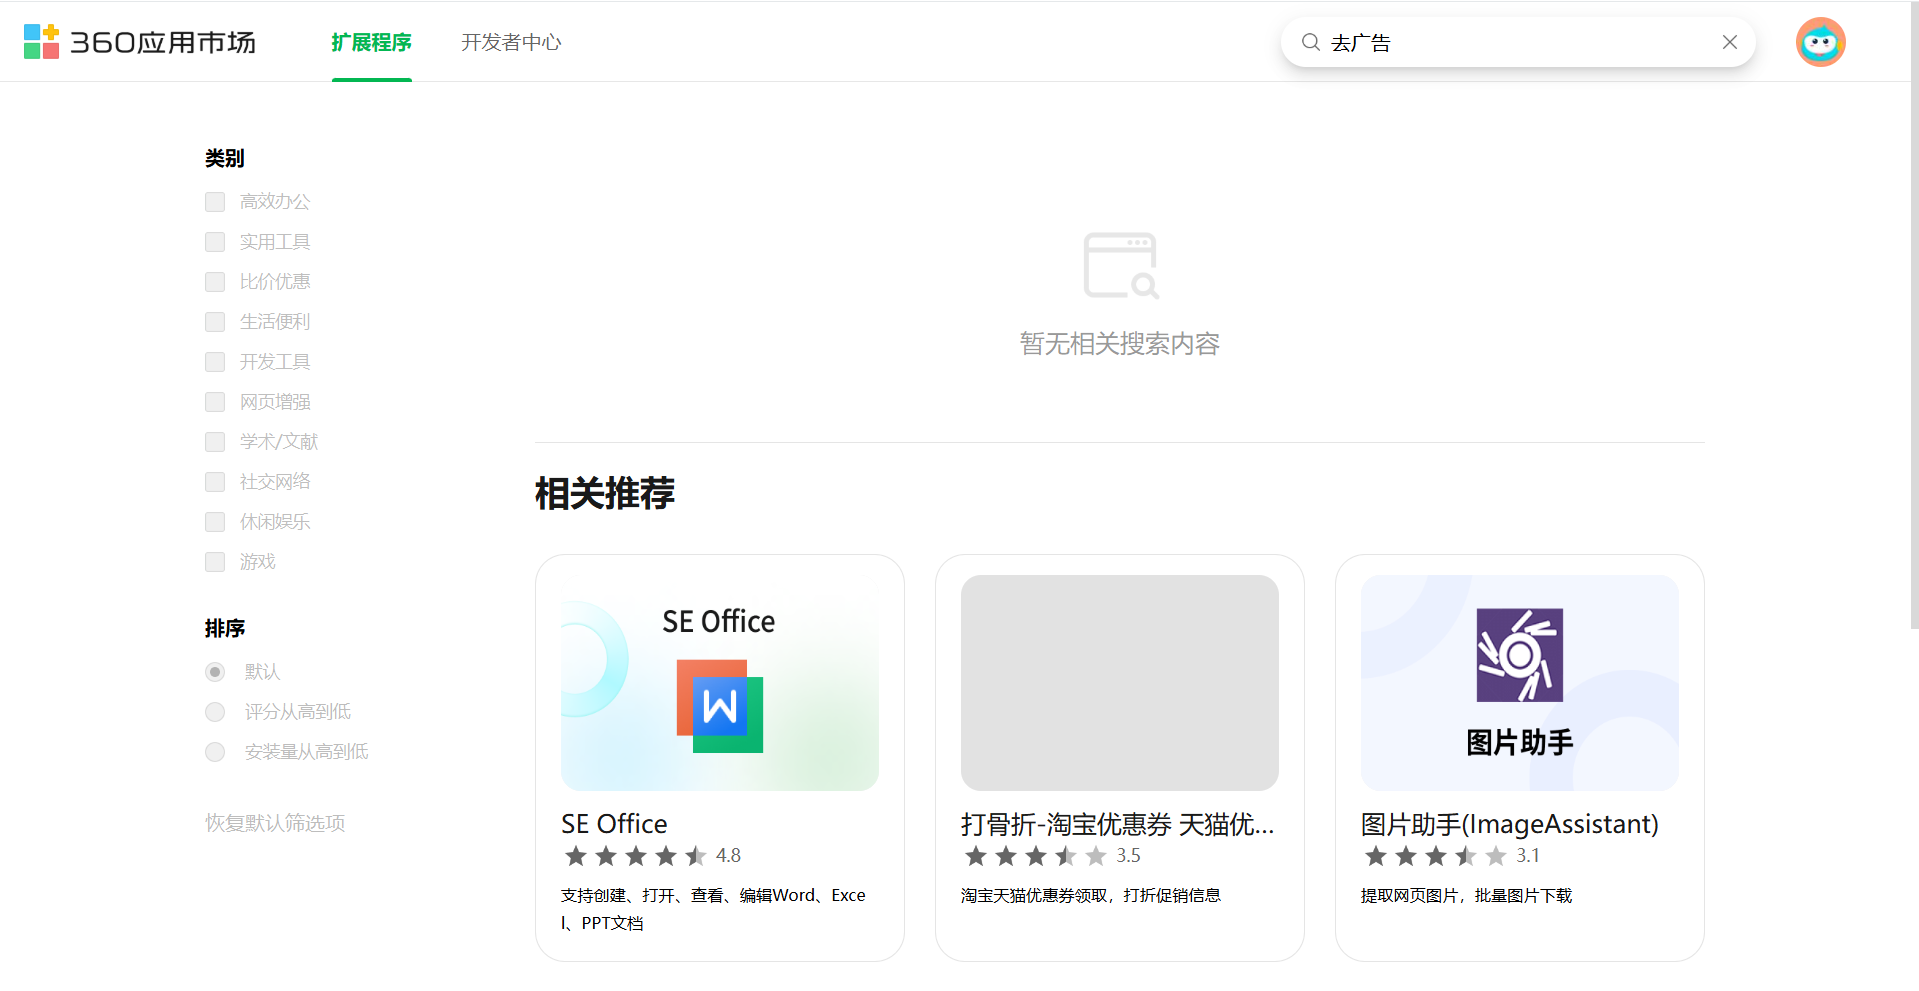
Task: Click description 淘宝天猫优惠券领取，打折促销信息
Action: tap(1091, 896)
